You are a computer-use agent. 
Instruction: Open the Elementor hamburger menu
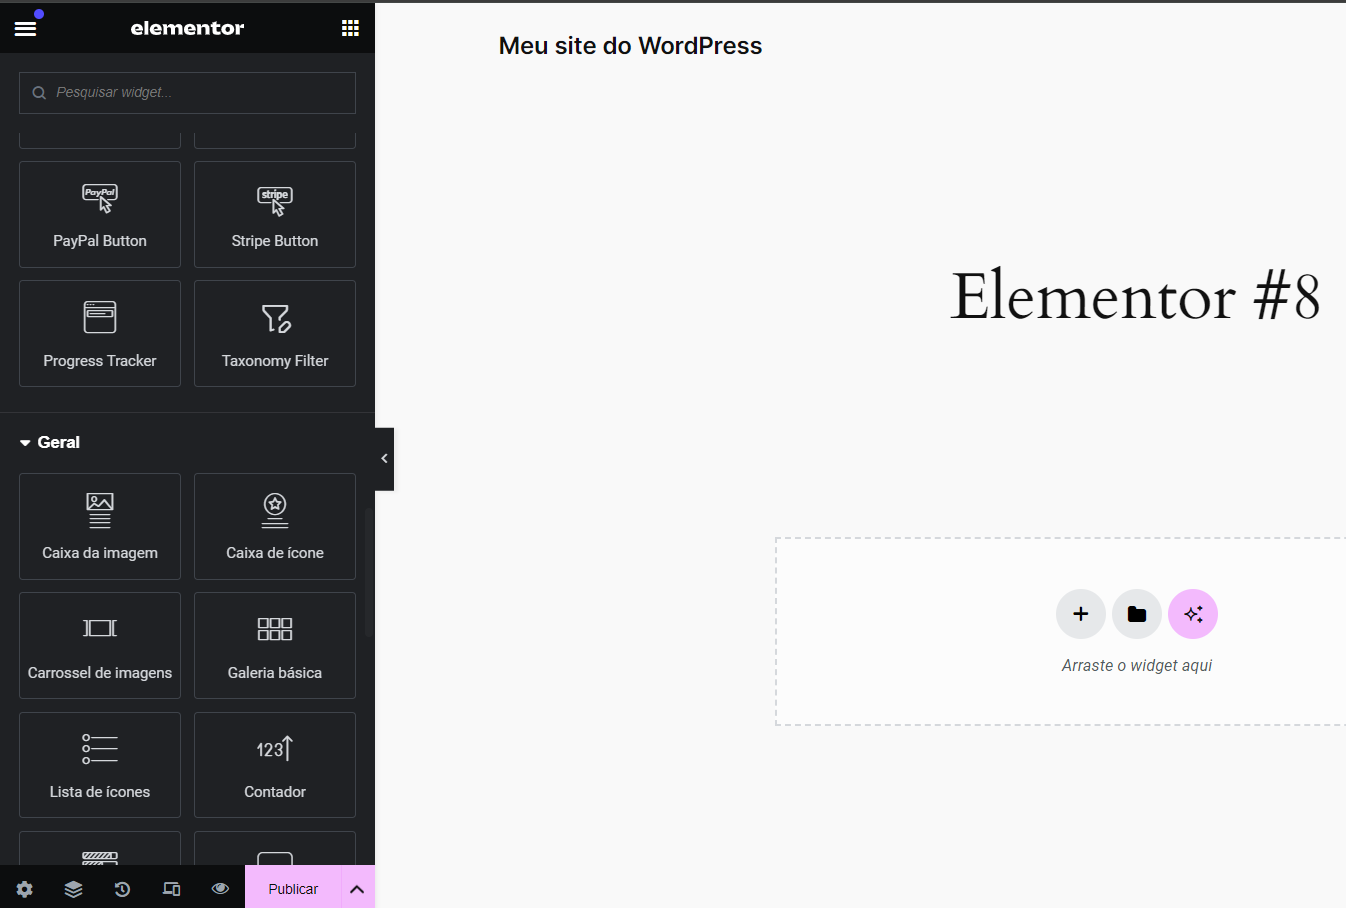pos(25,28)
